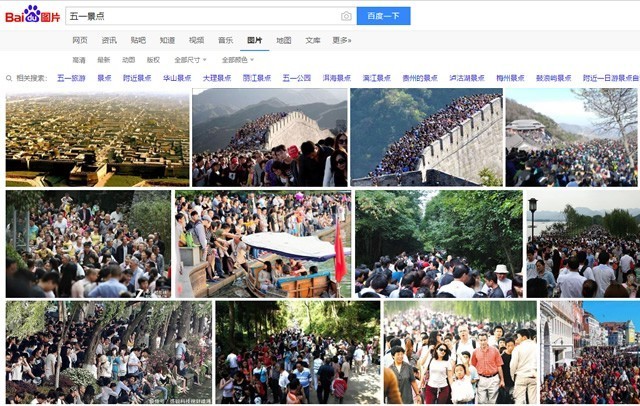
Task: Expand the 更多» menu
Action: (x=342, y=40)
